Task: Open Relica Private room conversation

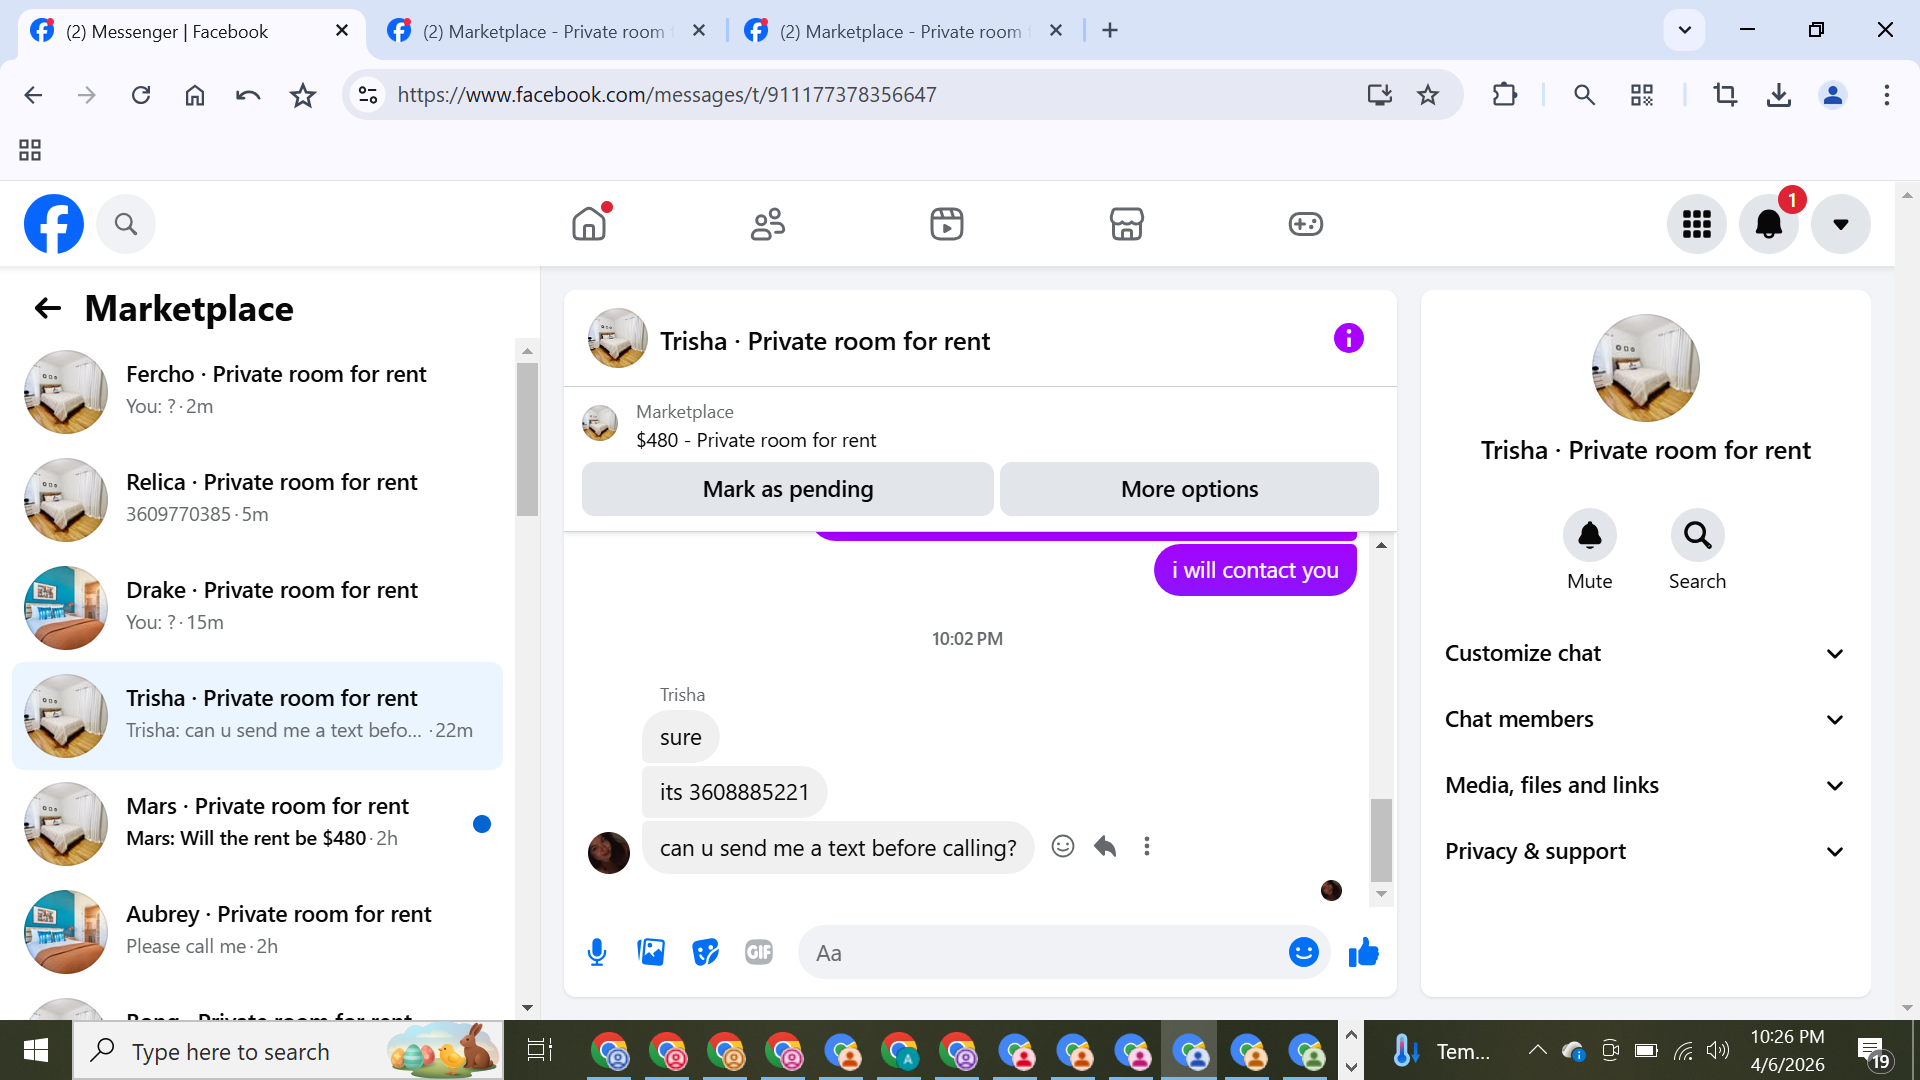Action: tap(257, 500)
